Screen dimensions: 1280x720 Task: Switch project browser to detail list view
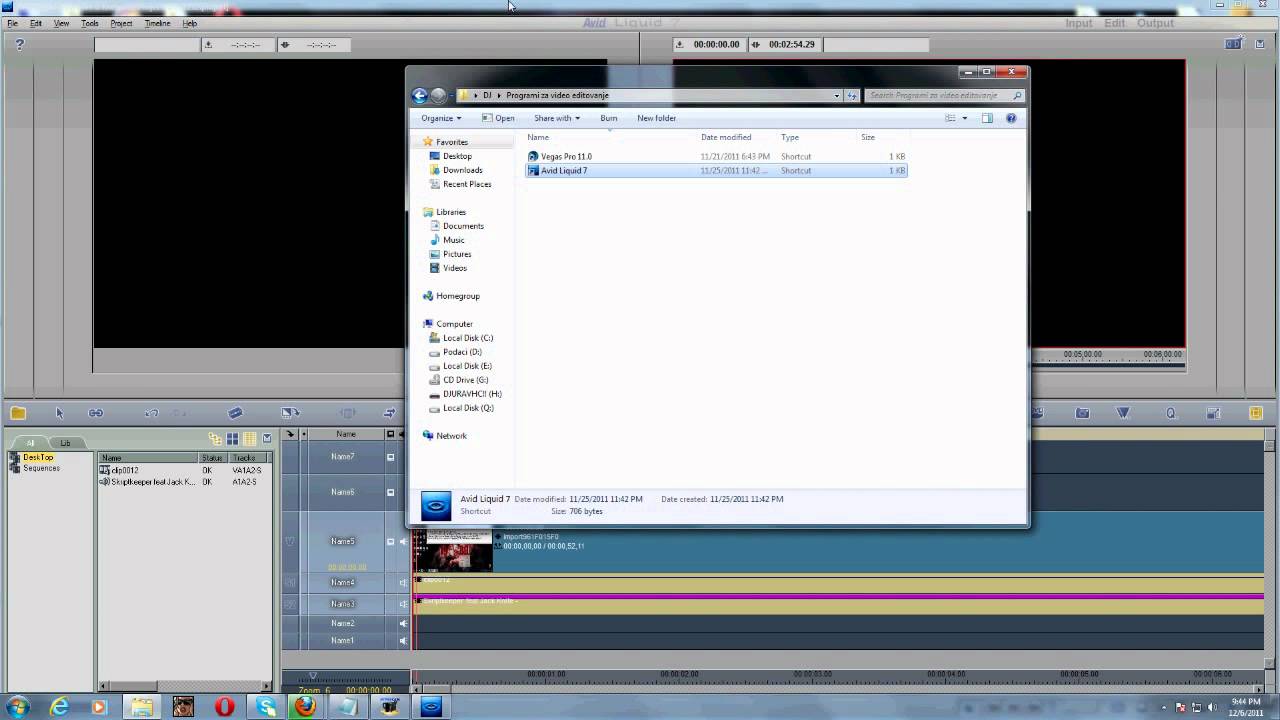pyautogui.click(x=249, y=439)
